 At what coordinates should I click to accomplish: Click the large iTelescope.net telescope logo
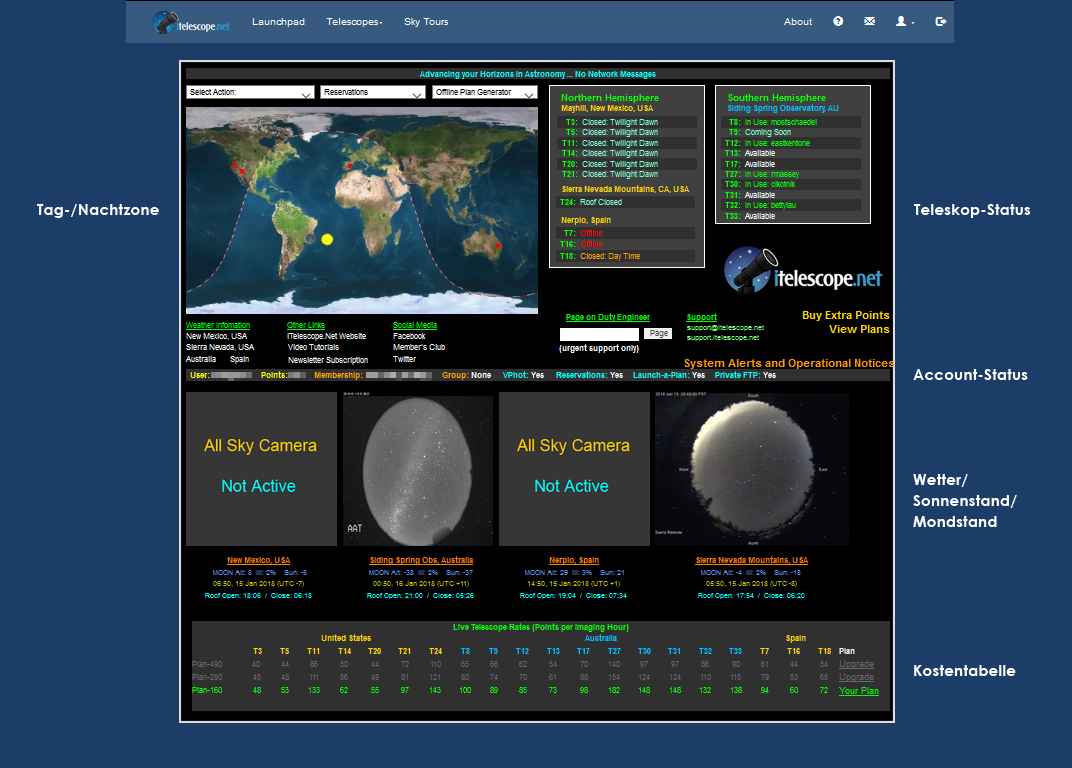click(803, 270)
